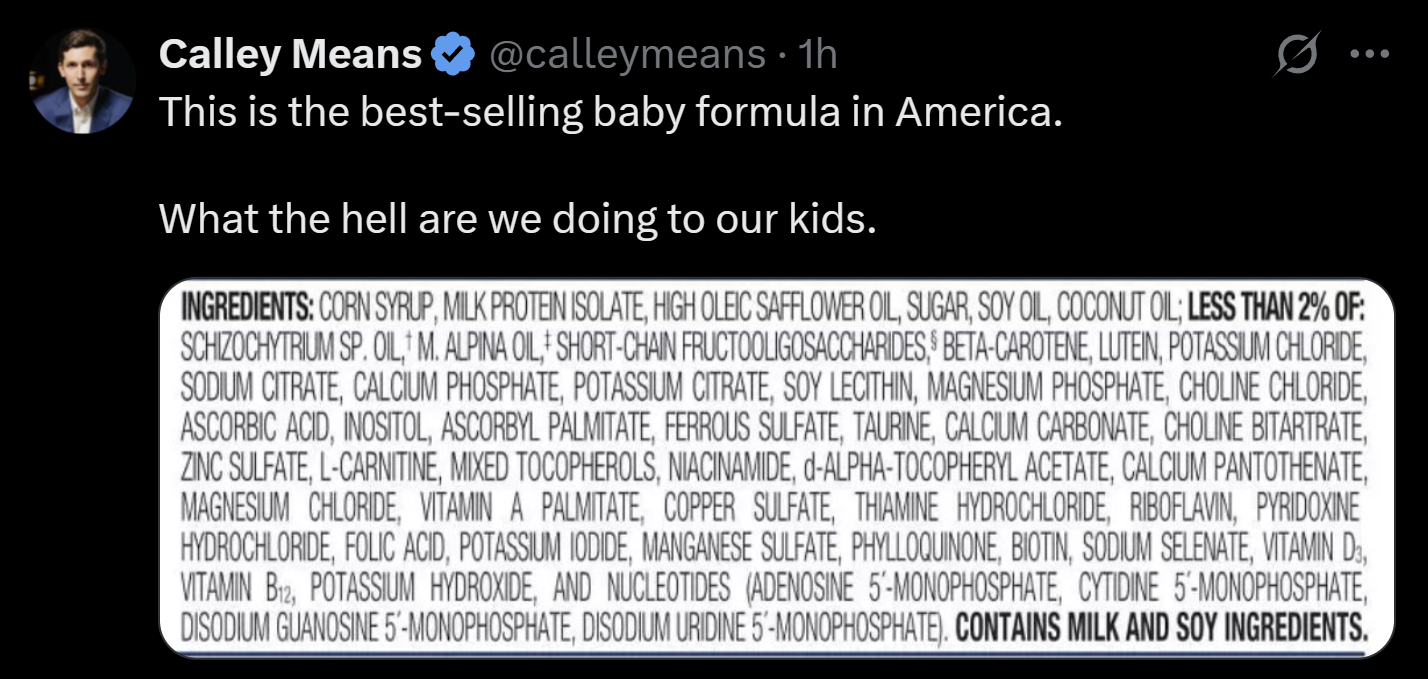Open the "Calley Means" display name link
Screen dimensions: 1428x679
tap(290, 55)
